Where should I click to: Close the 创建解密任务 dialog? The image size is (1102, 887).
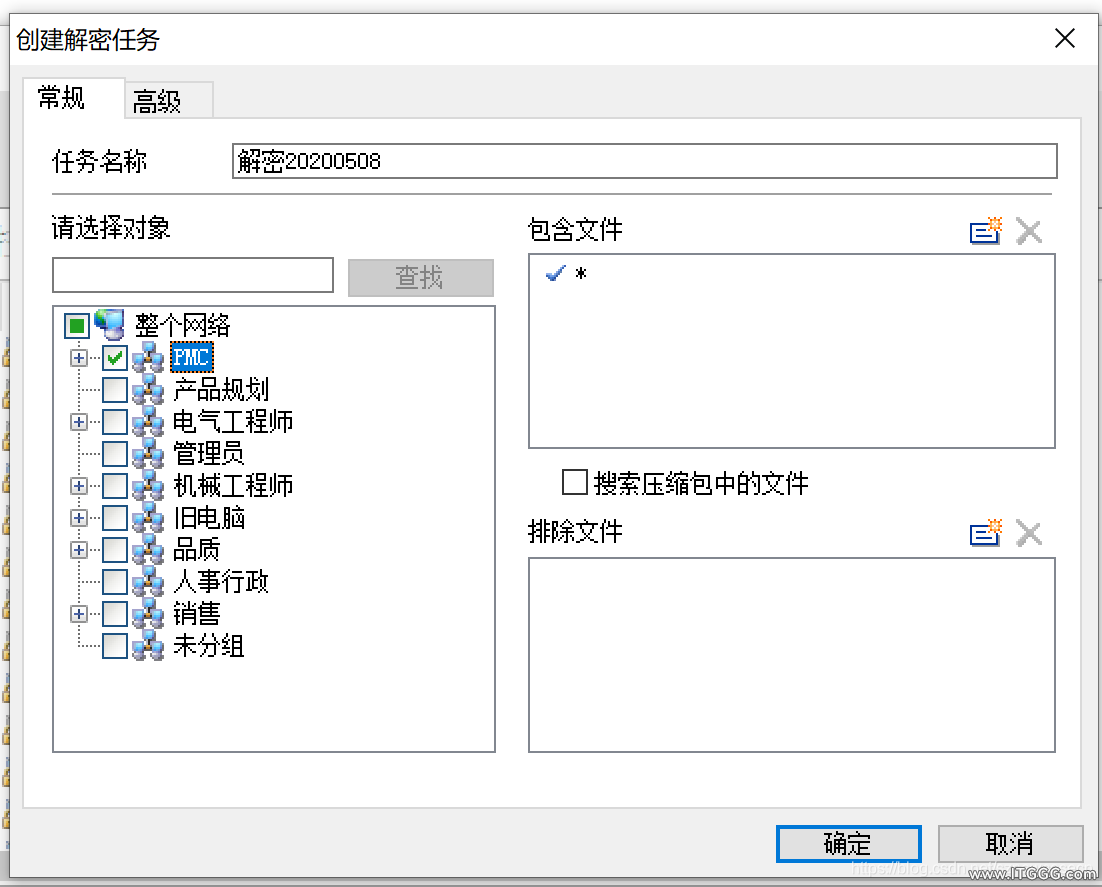click(x=1065, y=38)
